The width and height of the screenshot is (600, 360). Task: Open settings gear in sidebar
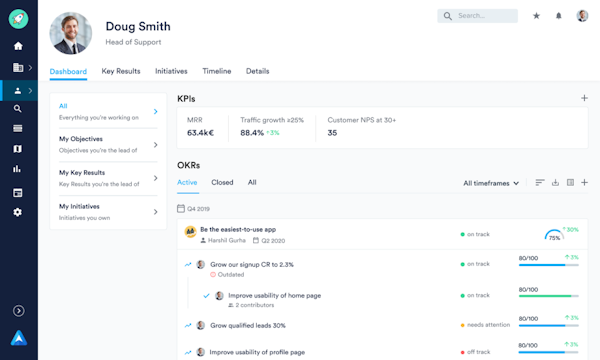click(18, 212)
